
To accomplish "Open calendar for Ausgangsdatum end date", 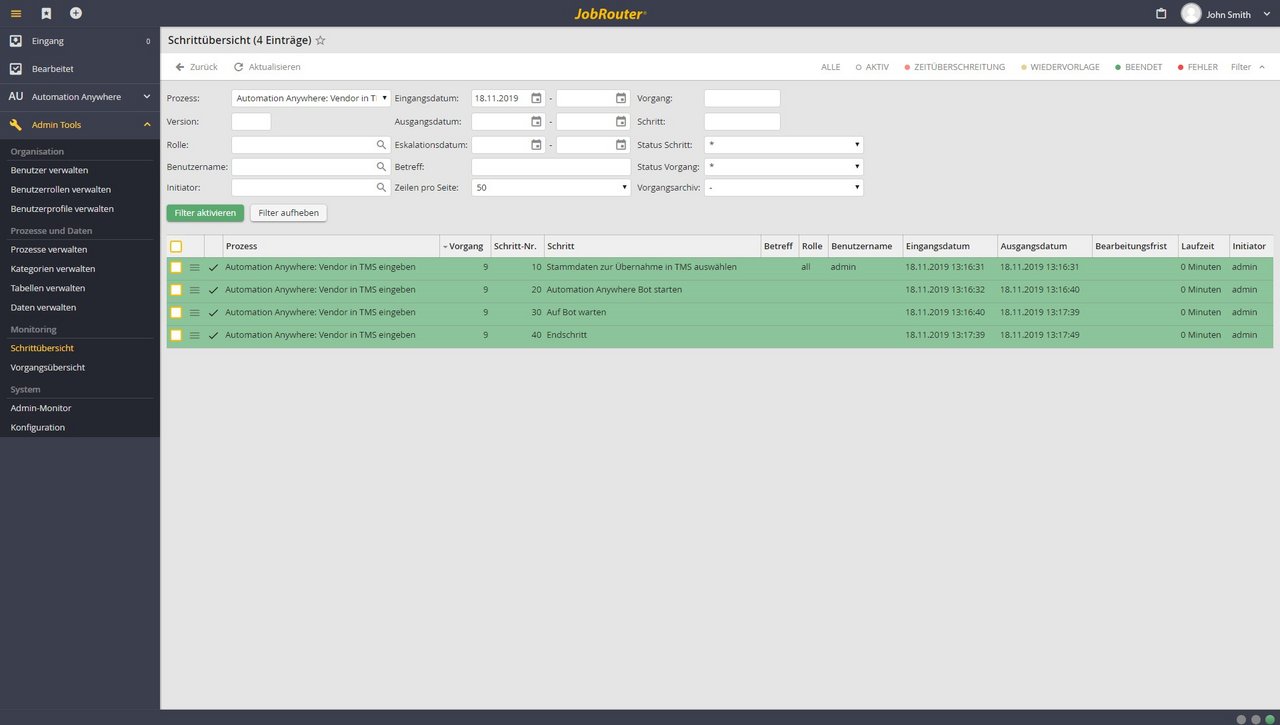I will tap(621, 121).
